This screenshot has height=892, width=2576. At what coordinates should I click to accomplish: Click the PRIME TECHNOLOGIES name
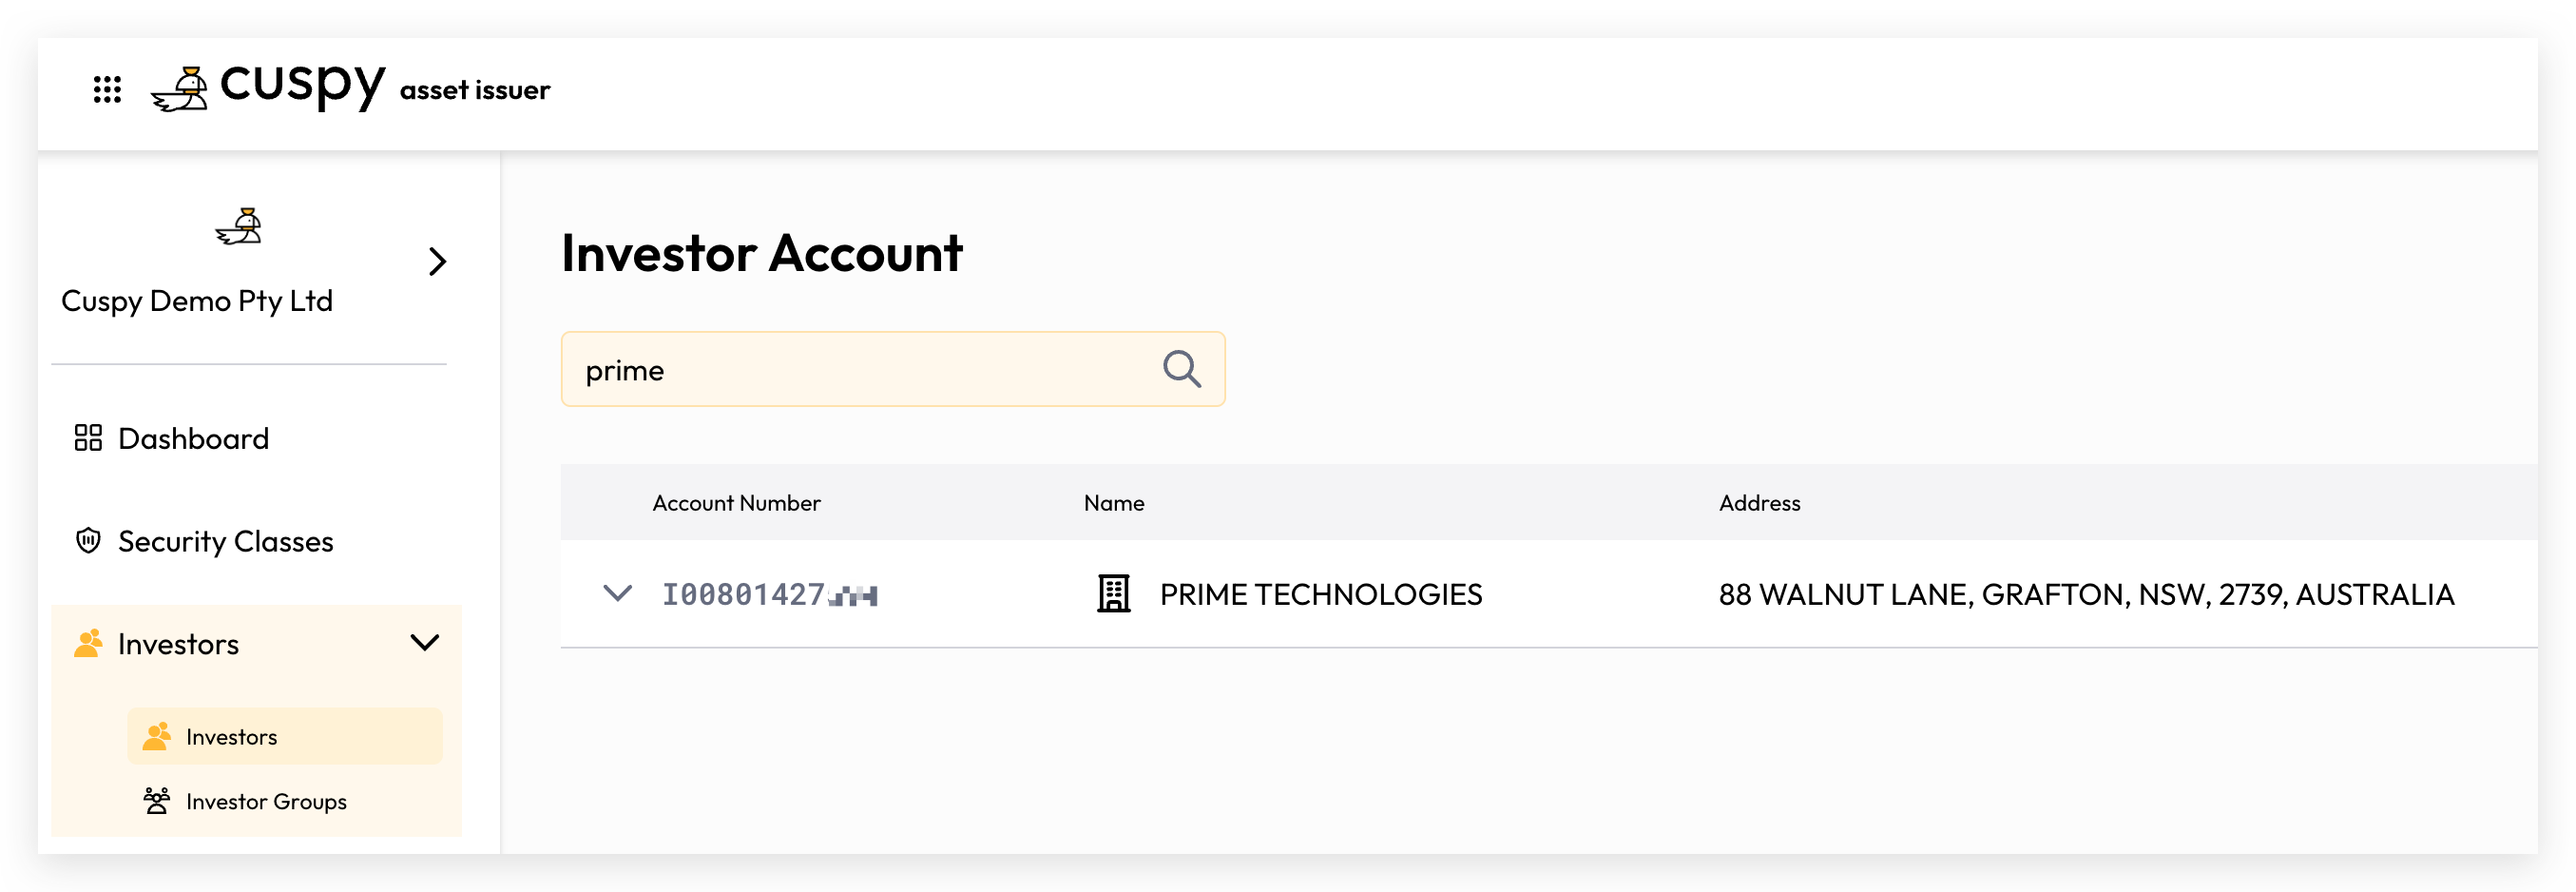tap(1320, 595)
